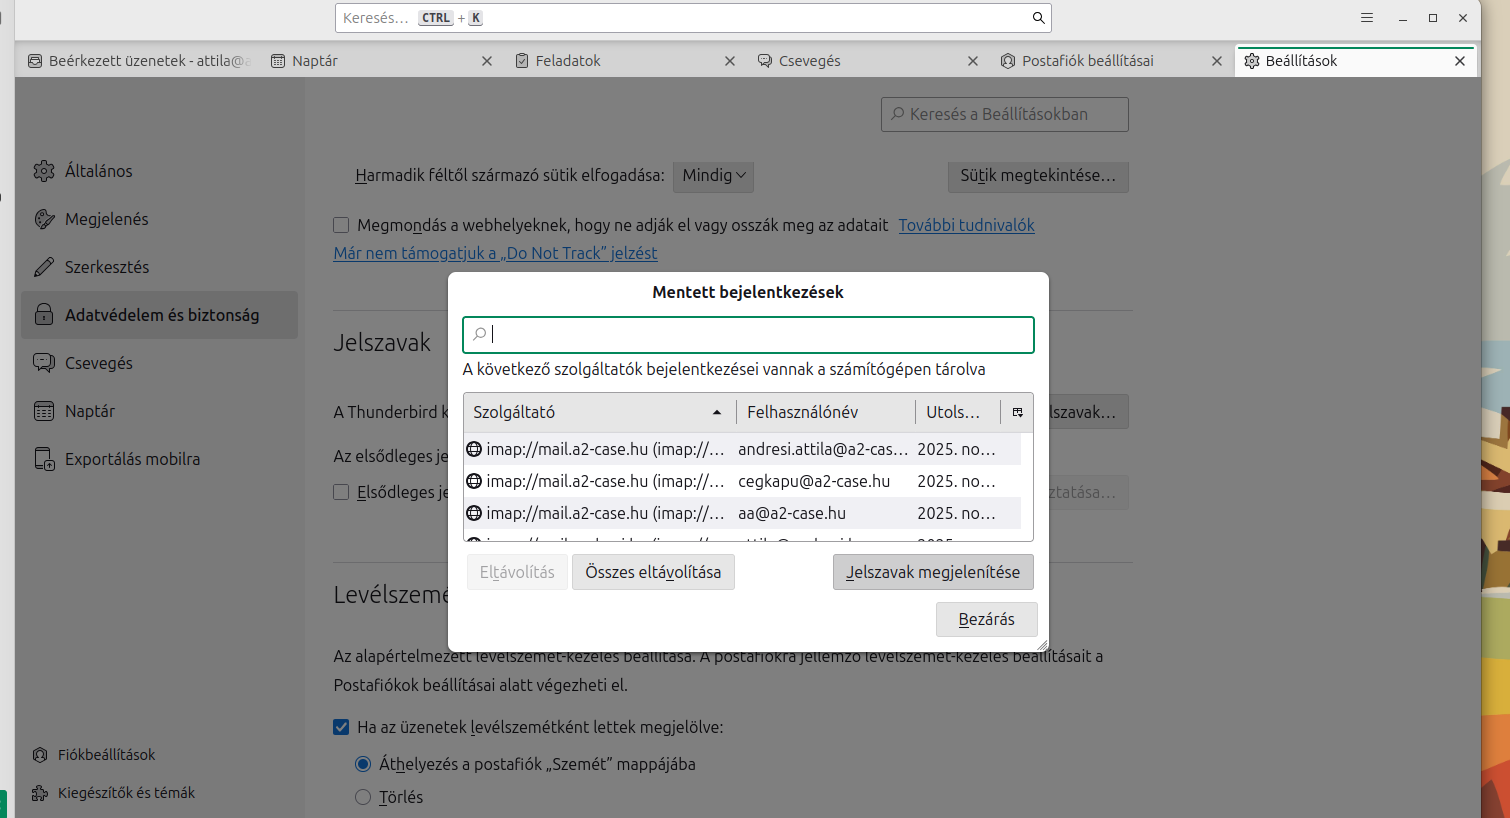The image size is (1510, 818).
Task: Open the column picker icon in logins table
Action: point(1017,412)
